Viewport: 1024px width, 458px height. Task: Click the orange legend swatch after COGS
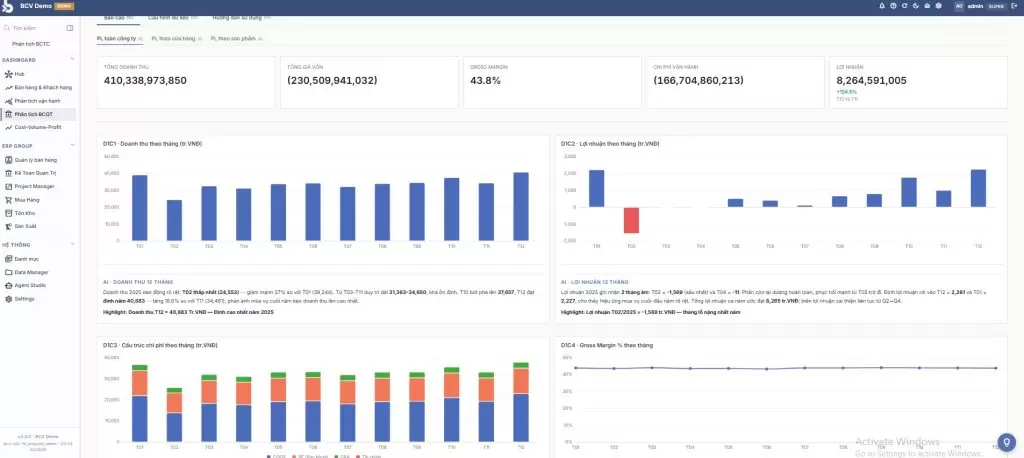pyautogui.click(x=294, y=456)
